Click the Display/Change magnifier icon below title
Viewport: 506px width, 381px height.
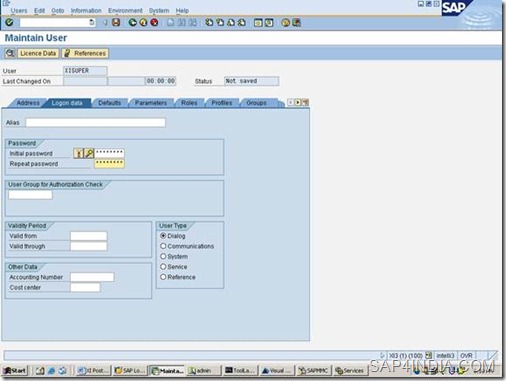[10, 53]
